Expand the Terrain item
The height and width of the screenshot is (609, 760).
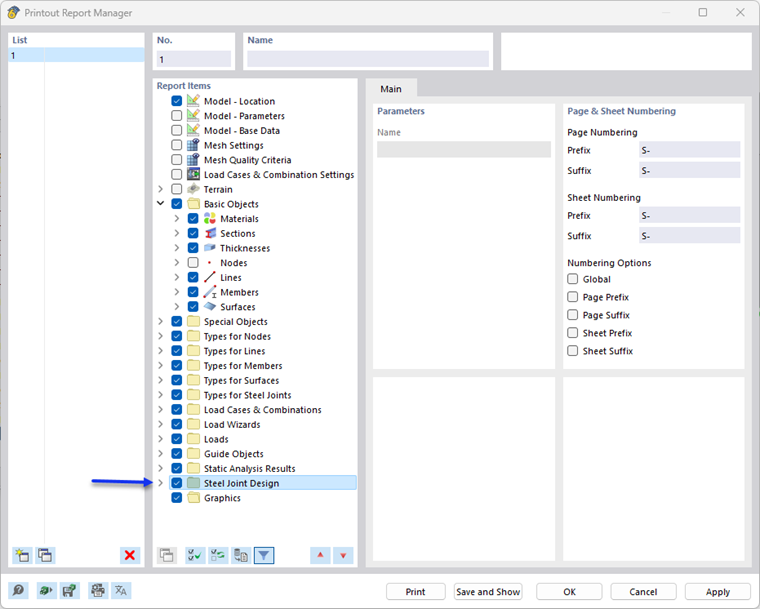(x=160, y=189)
